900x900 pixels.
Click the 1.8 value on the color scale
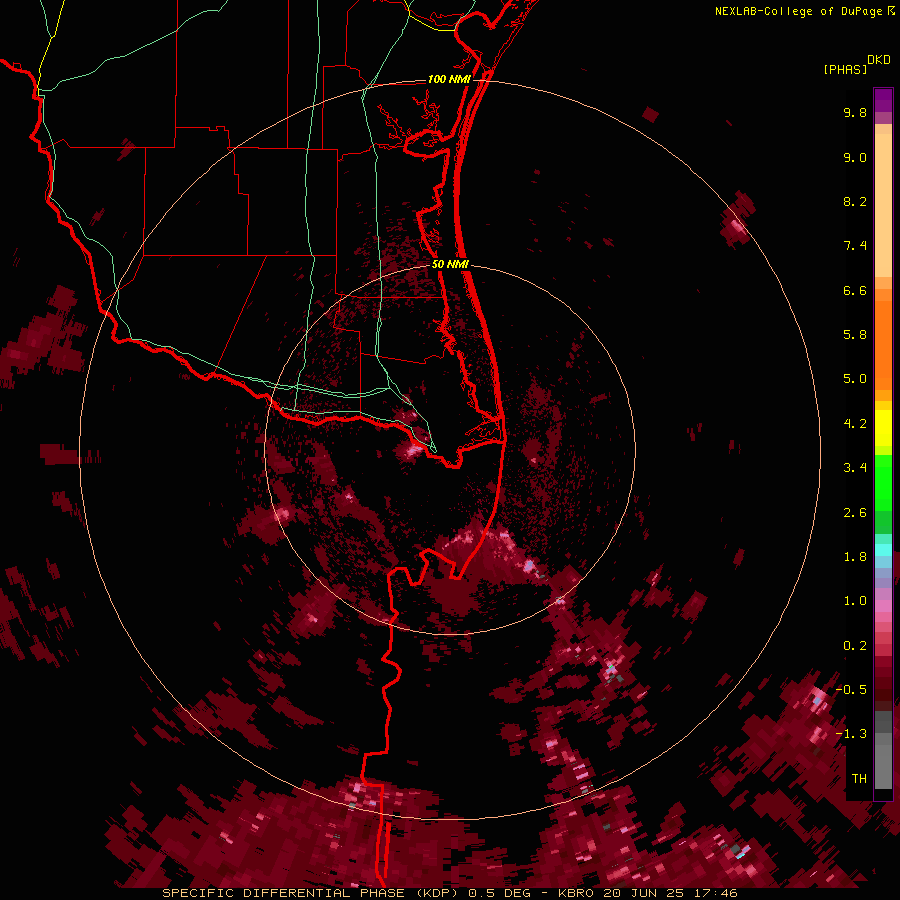[x=855, y=557]
